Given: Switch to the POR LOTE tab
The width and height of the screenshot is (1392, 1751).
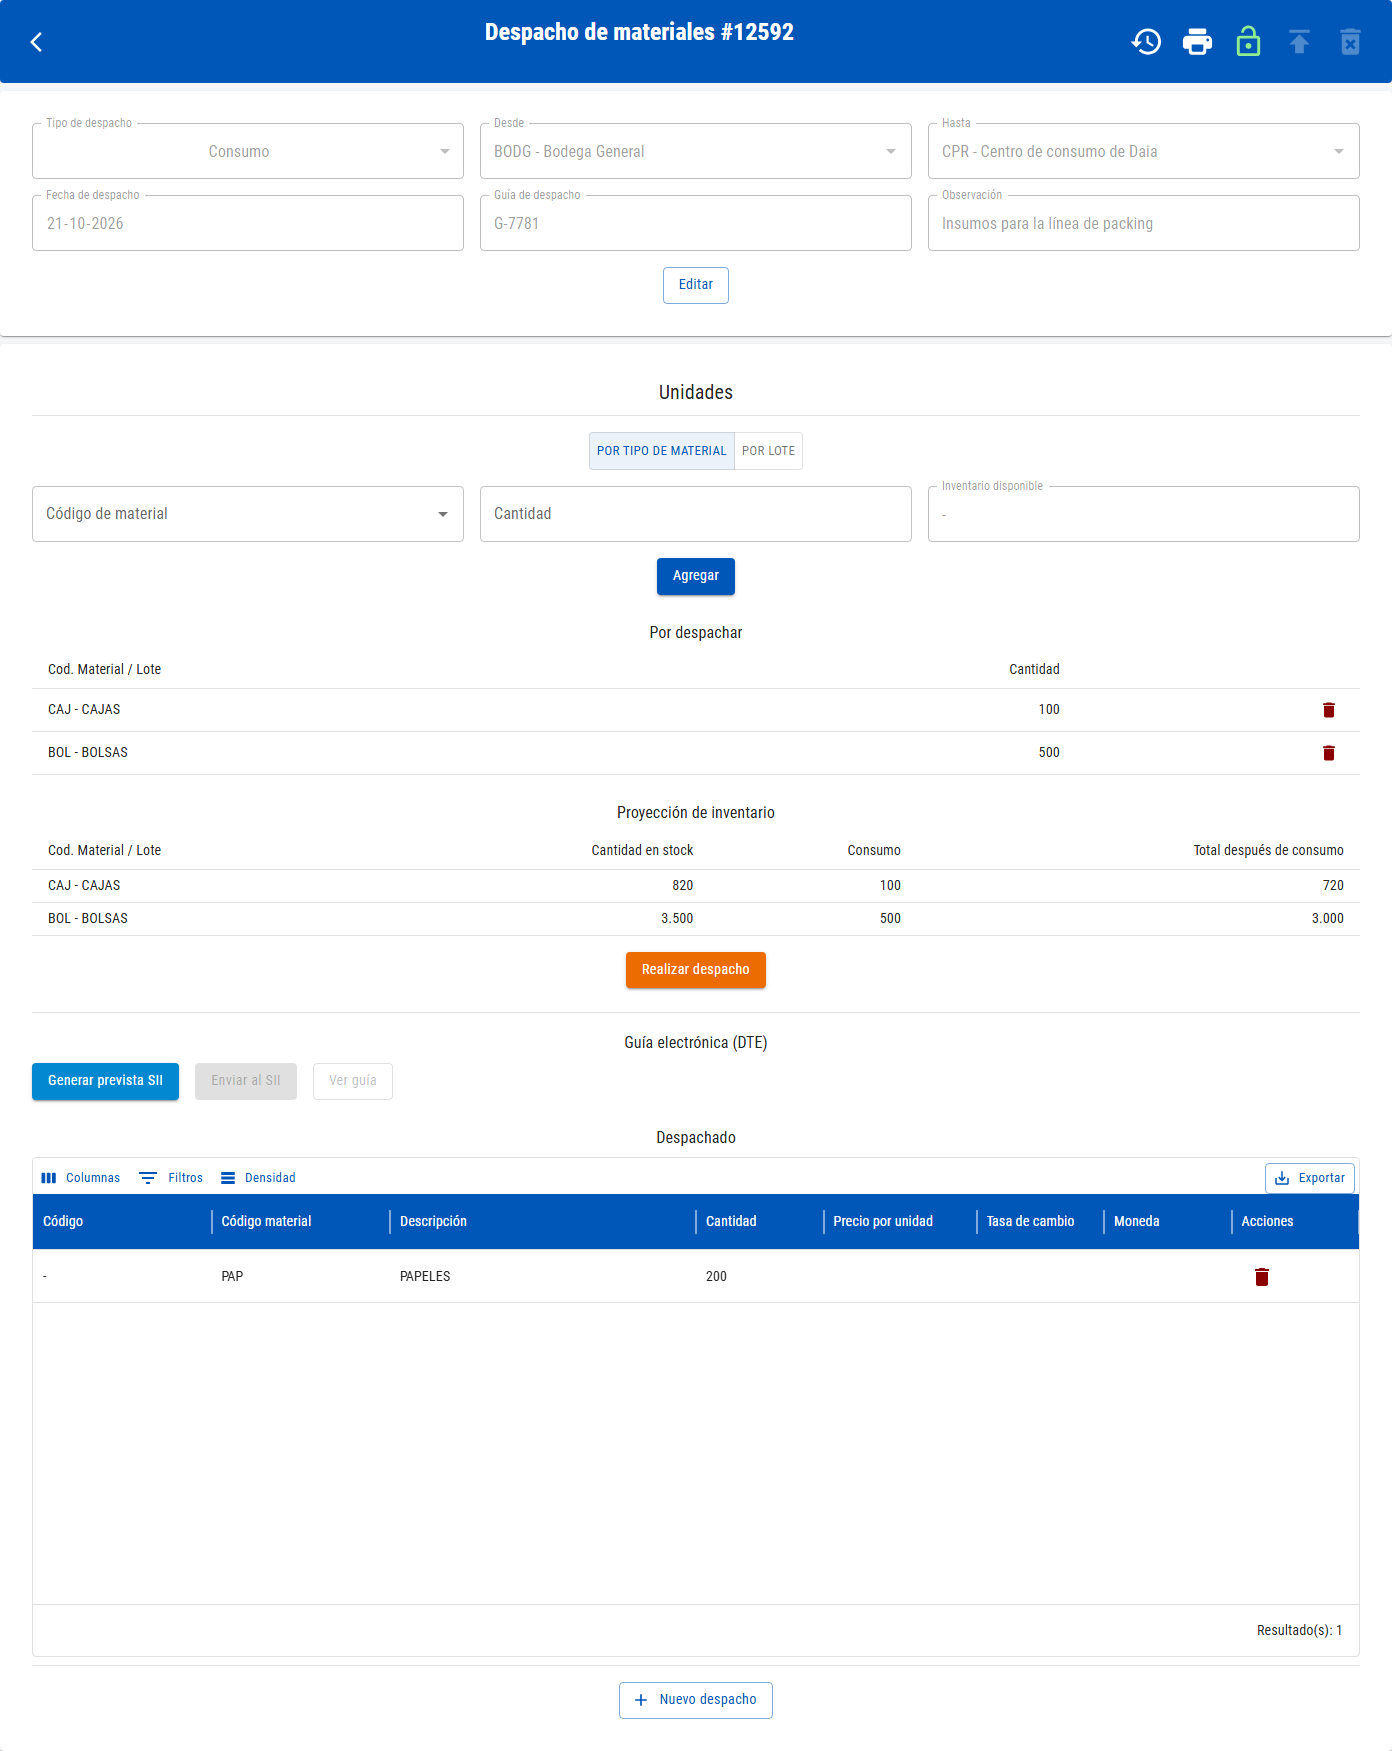Looking at the screenshot, I should coord(768,451).
